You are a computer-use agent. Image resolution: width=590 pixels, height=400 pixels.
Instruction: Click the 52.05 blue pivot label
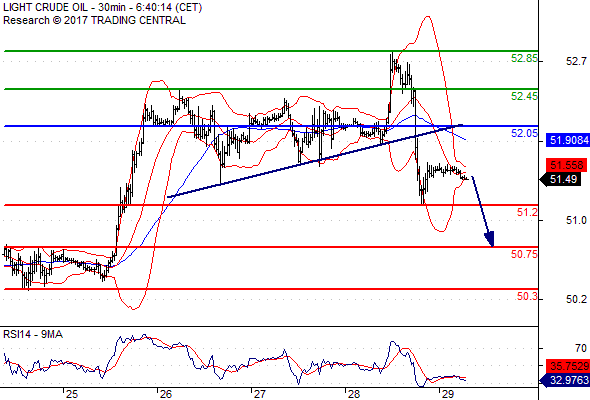coord(524,133)
